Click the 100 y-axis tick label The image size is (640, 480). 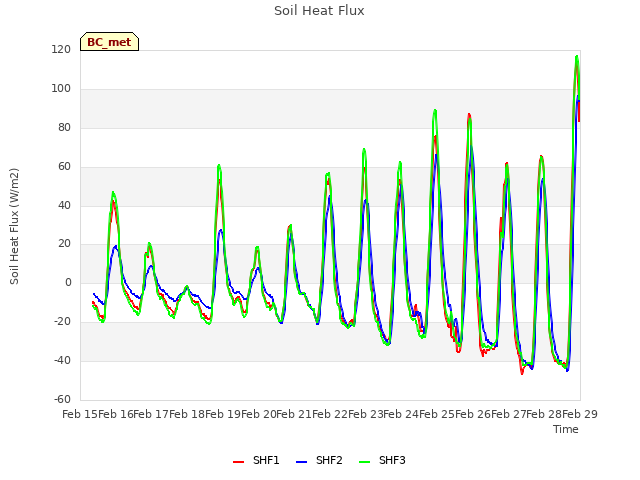[x=61, y=89]
